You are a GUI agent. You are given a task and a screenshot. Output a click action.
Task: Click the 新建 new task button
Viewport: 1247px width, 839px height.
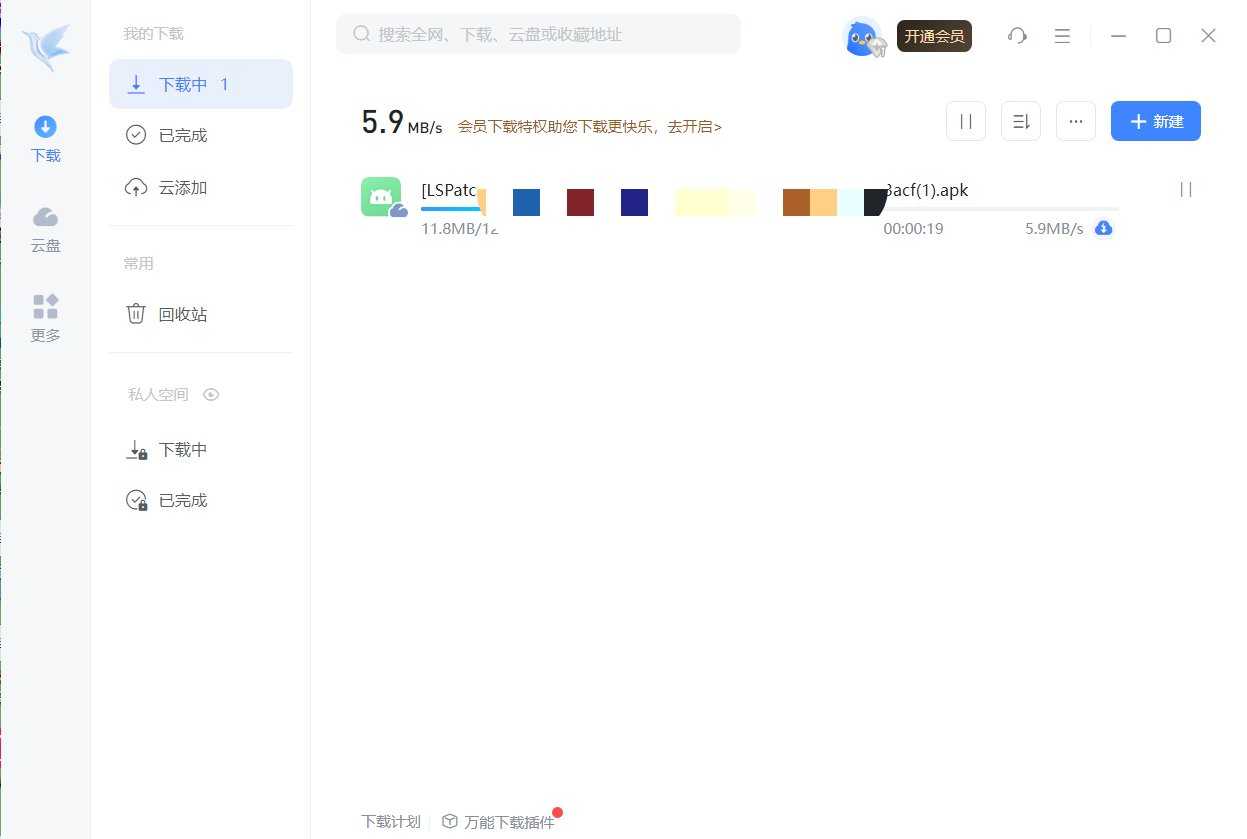1156,121
